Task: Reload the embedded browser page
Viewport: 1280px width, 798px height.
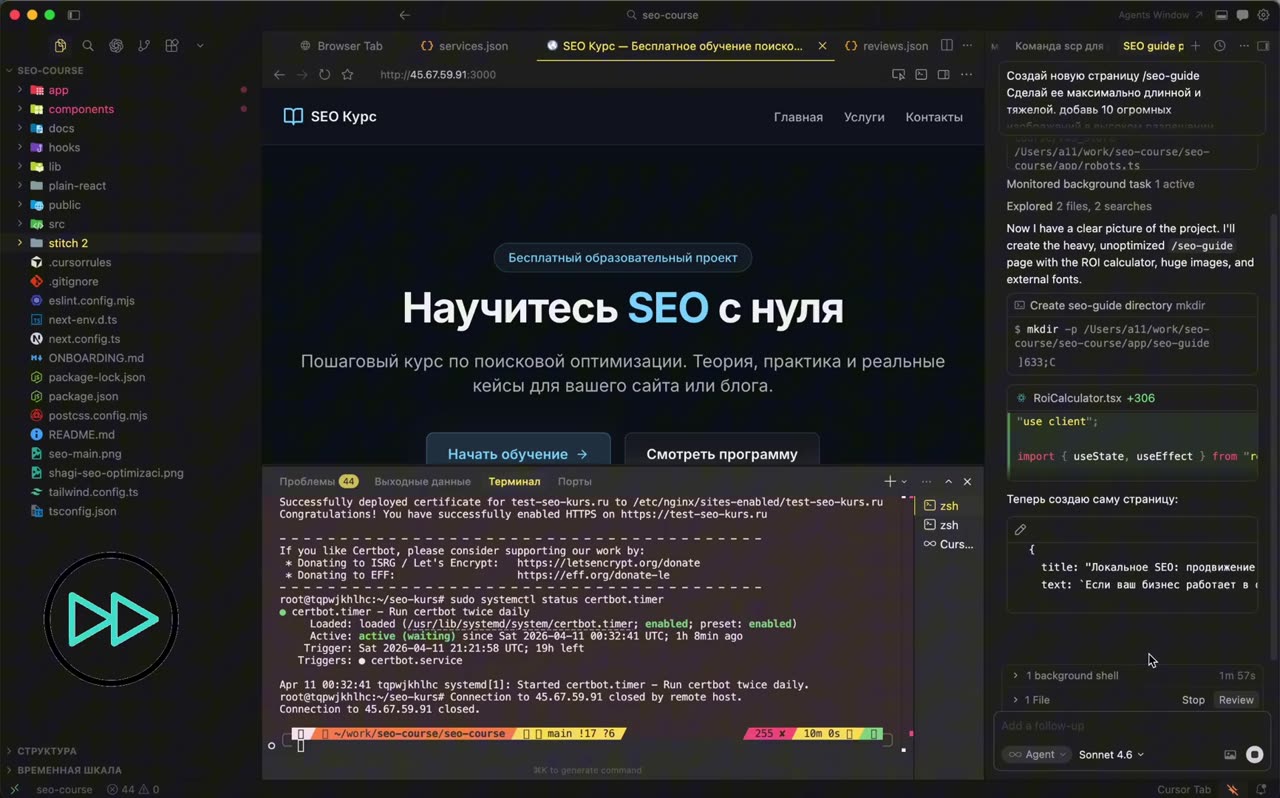Action: coord(324,75)
